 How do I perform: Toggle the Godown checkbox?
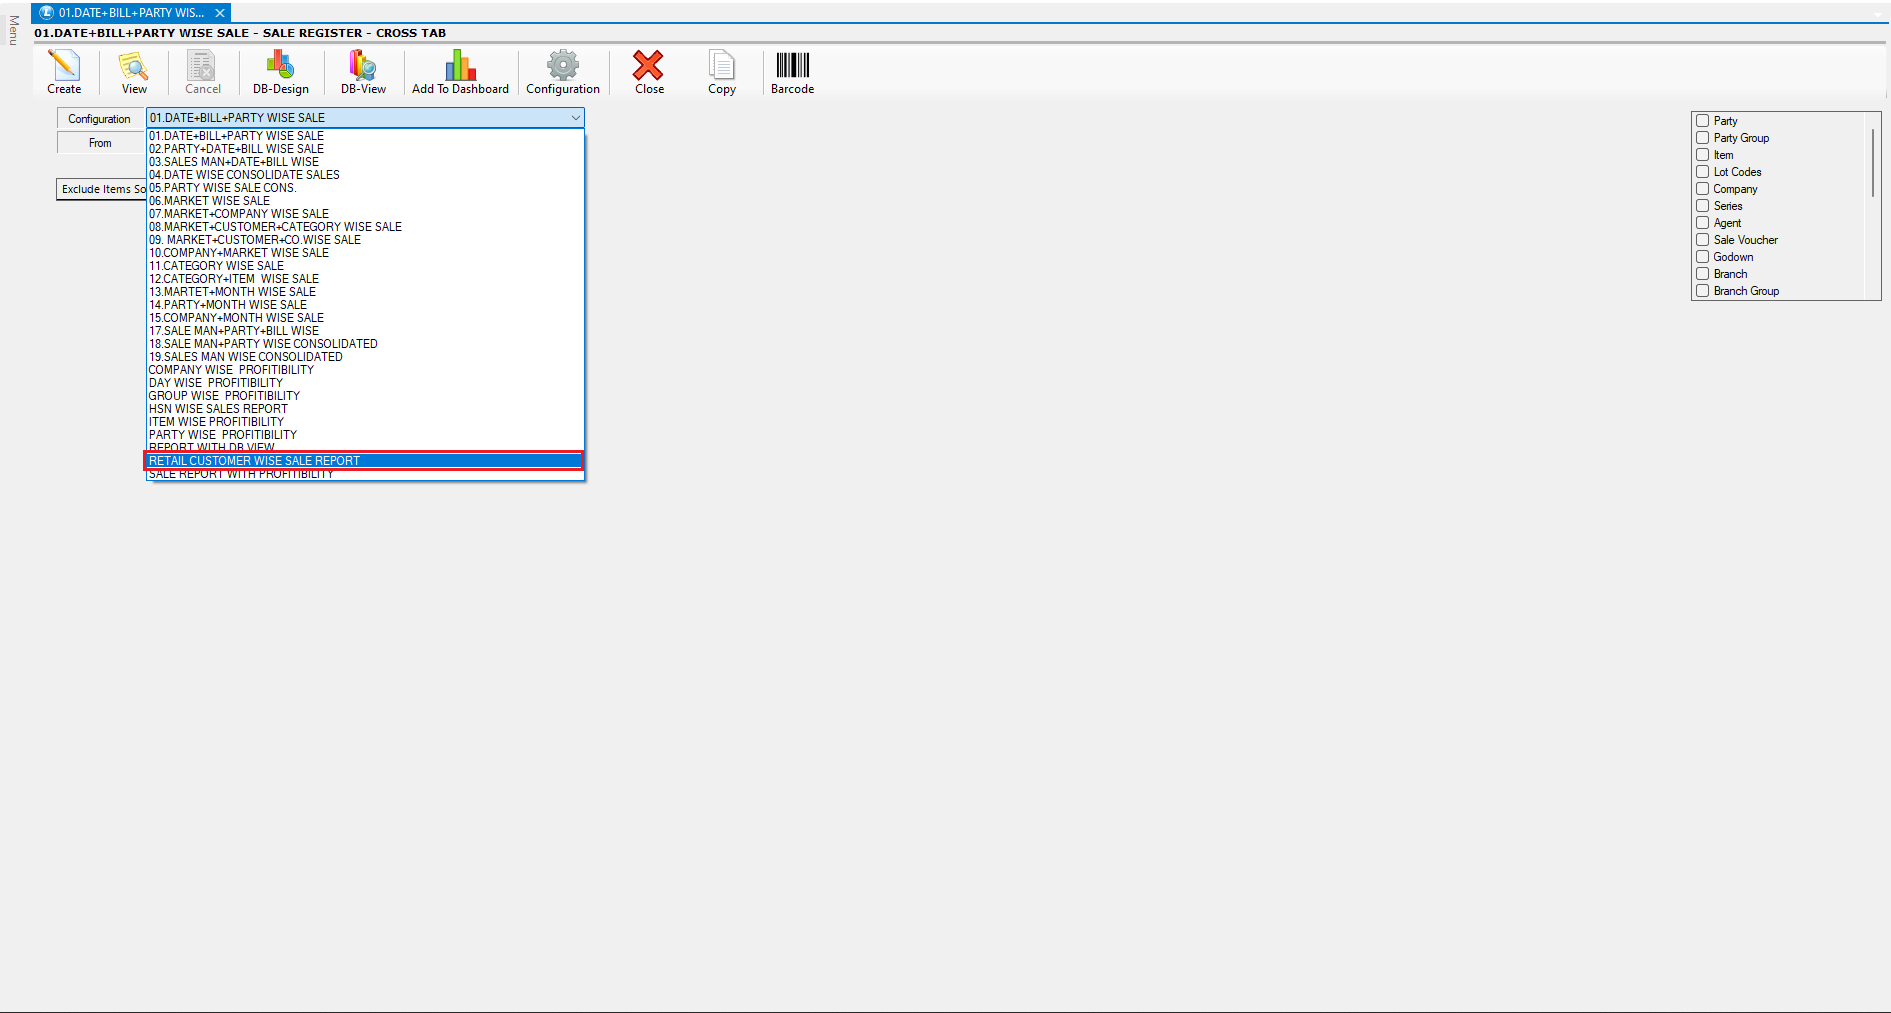tap(1702, 257)
